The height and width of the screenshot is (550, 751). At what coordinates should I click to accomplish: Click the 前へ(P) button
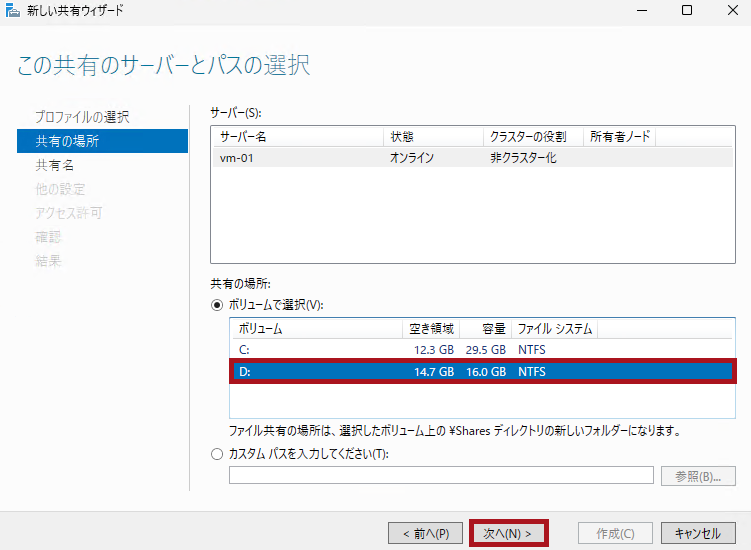pyautogui.click(x=425, y=533)
